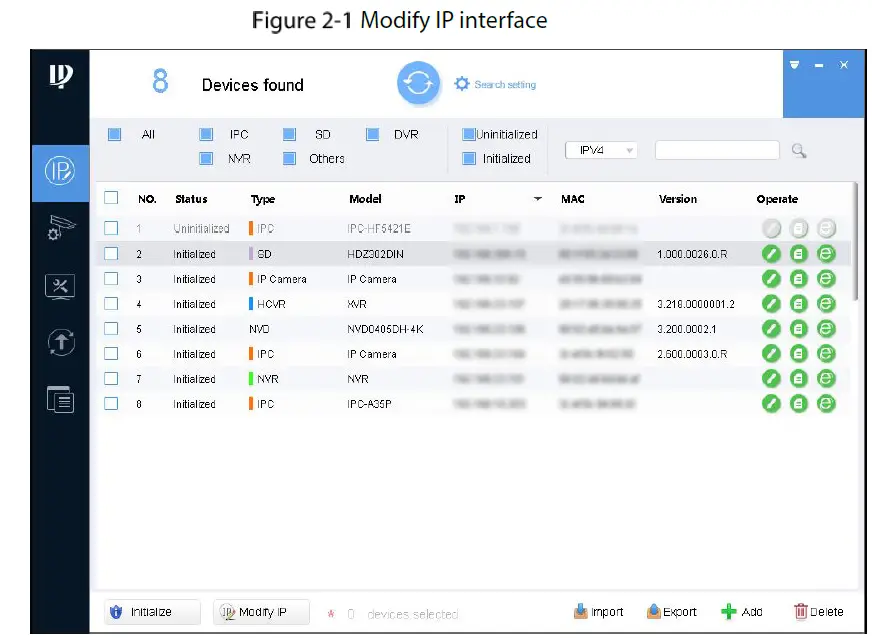Viewport: 872px width, 638px height.
Task: Open the camera settings sidebar icon
Action: point(60,227)
